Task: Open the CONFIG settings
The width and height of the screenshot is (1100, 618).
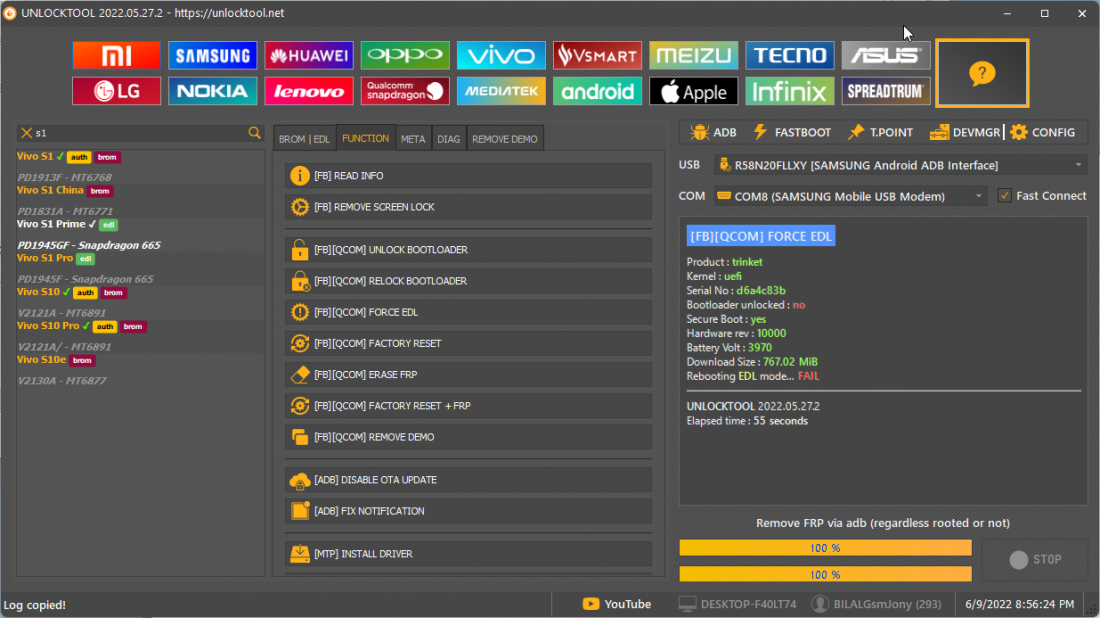Action: [x=1042, y=132]
